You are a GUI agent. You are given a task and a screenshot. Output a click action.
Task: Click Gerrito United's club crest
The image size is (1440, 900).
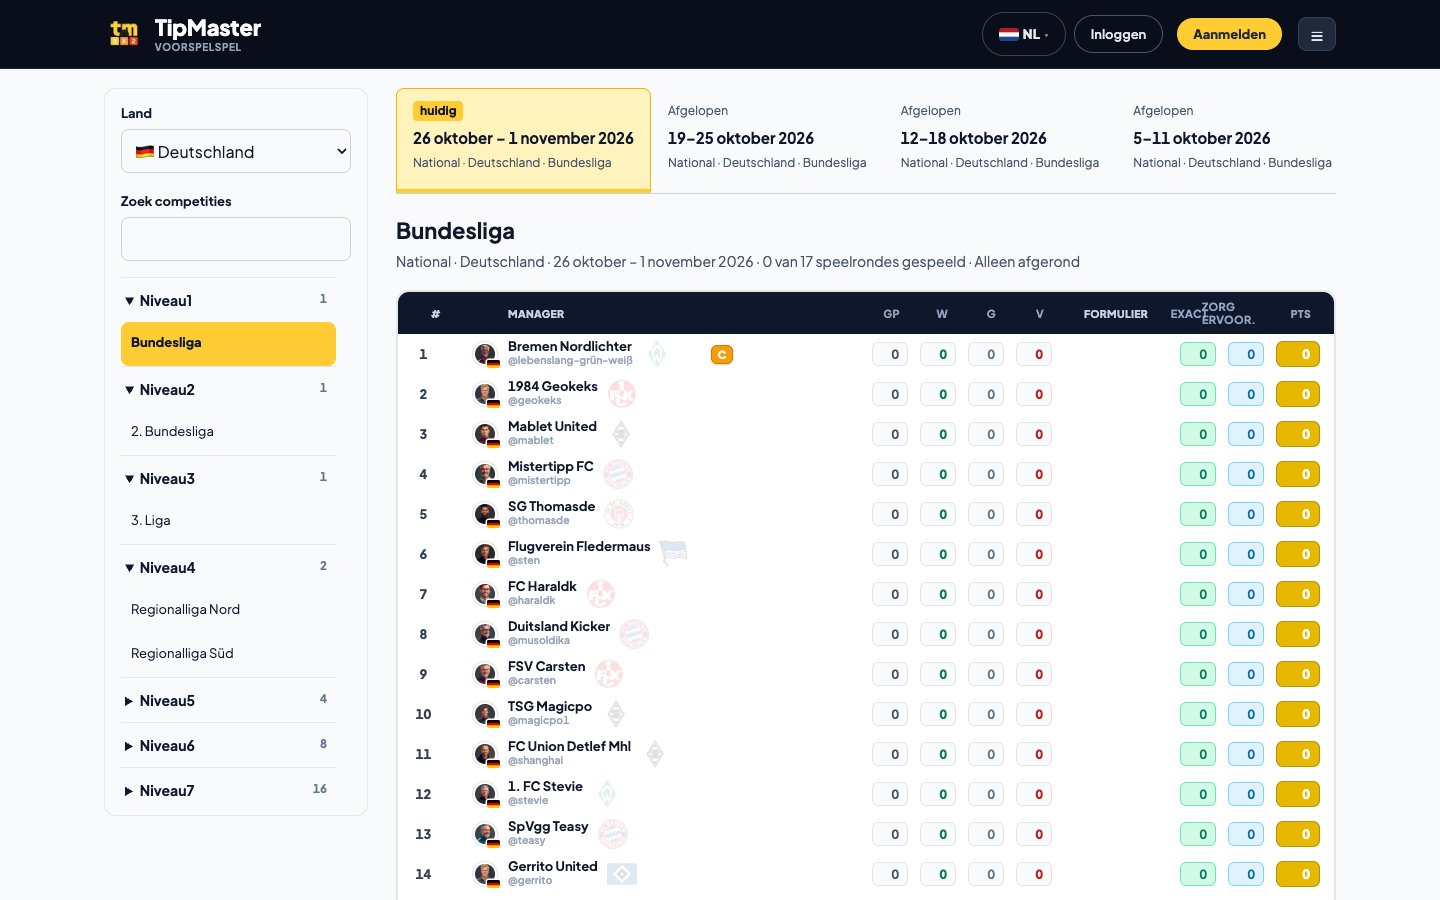pyautogui.click(x=622, y=873)
